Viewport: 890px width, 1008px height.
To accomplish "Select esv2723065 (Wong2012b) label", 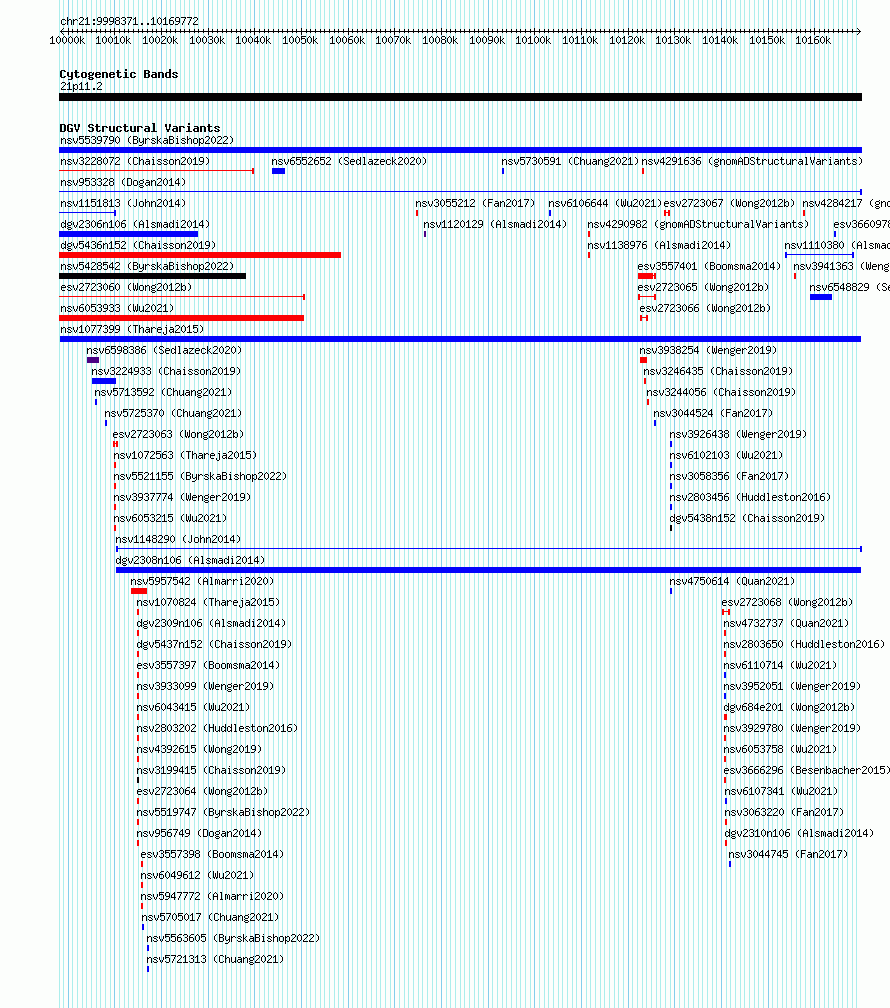I will point(703,287).
